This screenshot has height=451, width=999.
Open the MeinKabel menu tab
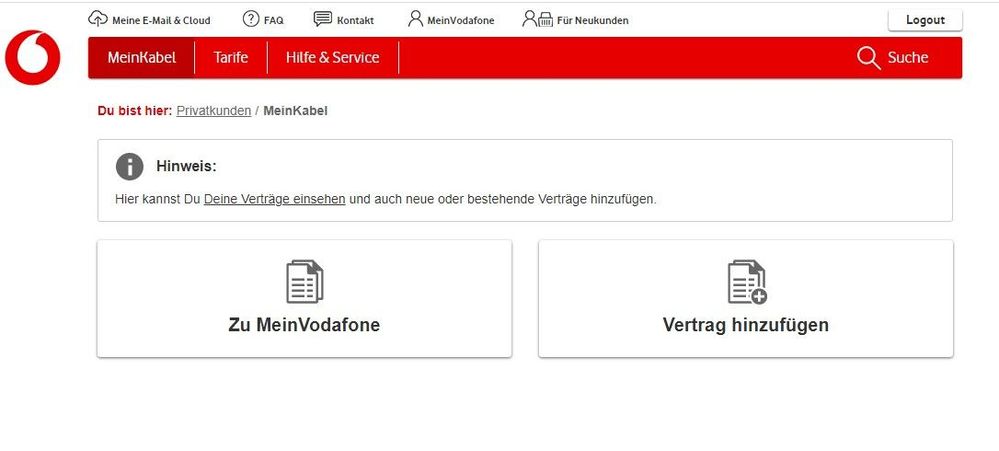tap(141, 57)
